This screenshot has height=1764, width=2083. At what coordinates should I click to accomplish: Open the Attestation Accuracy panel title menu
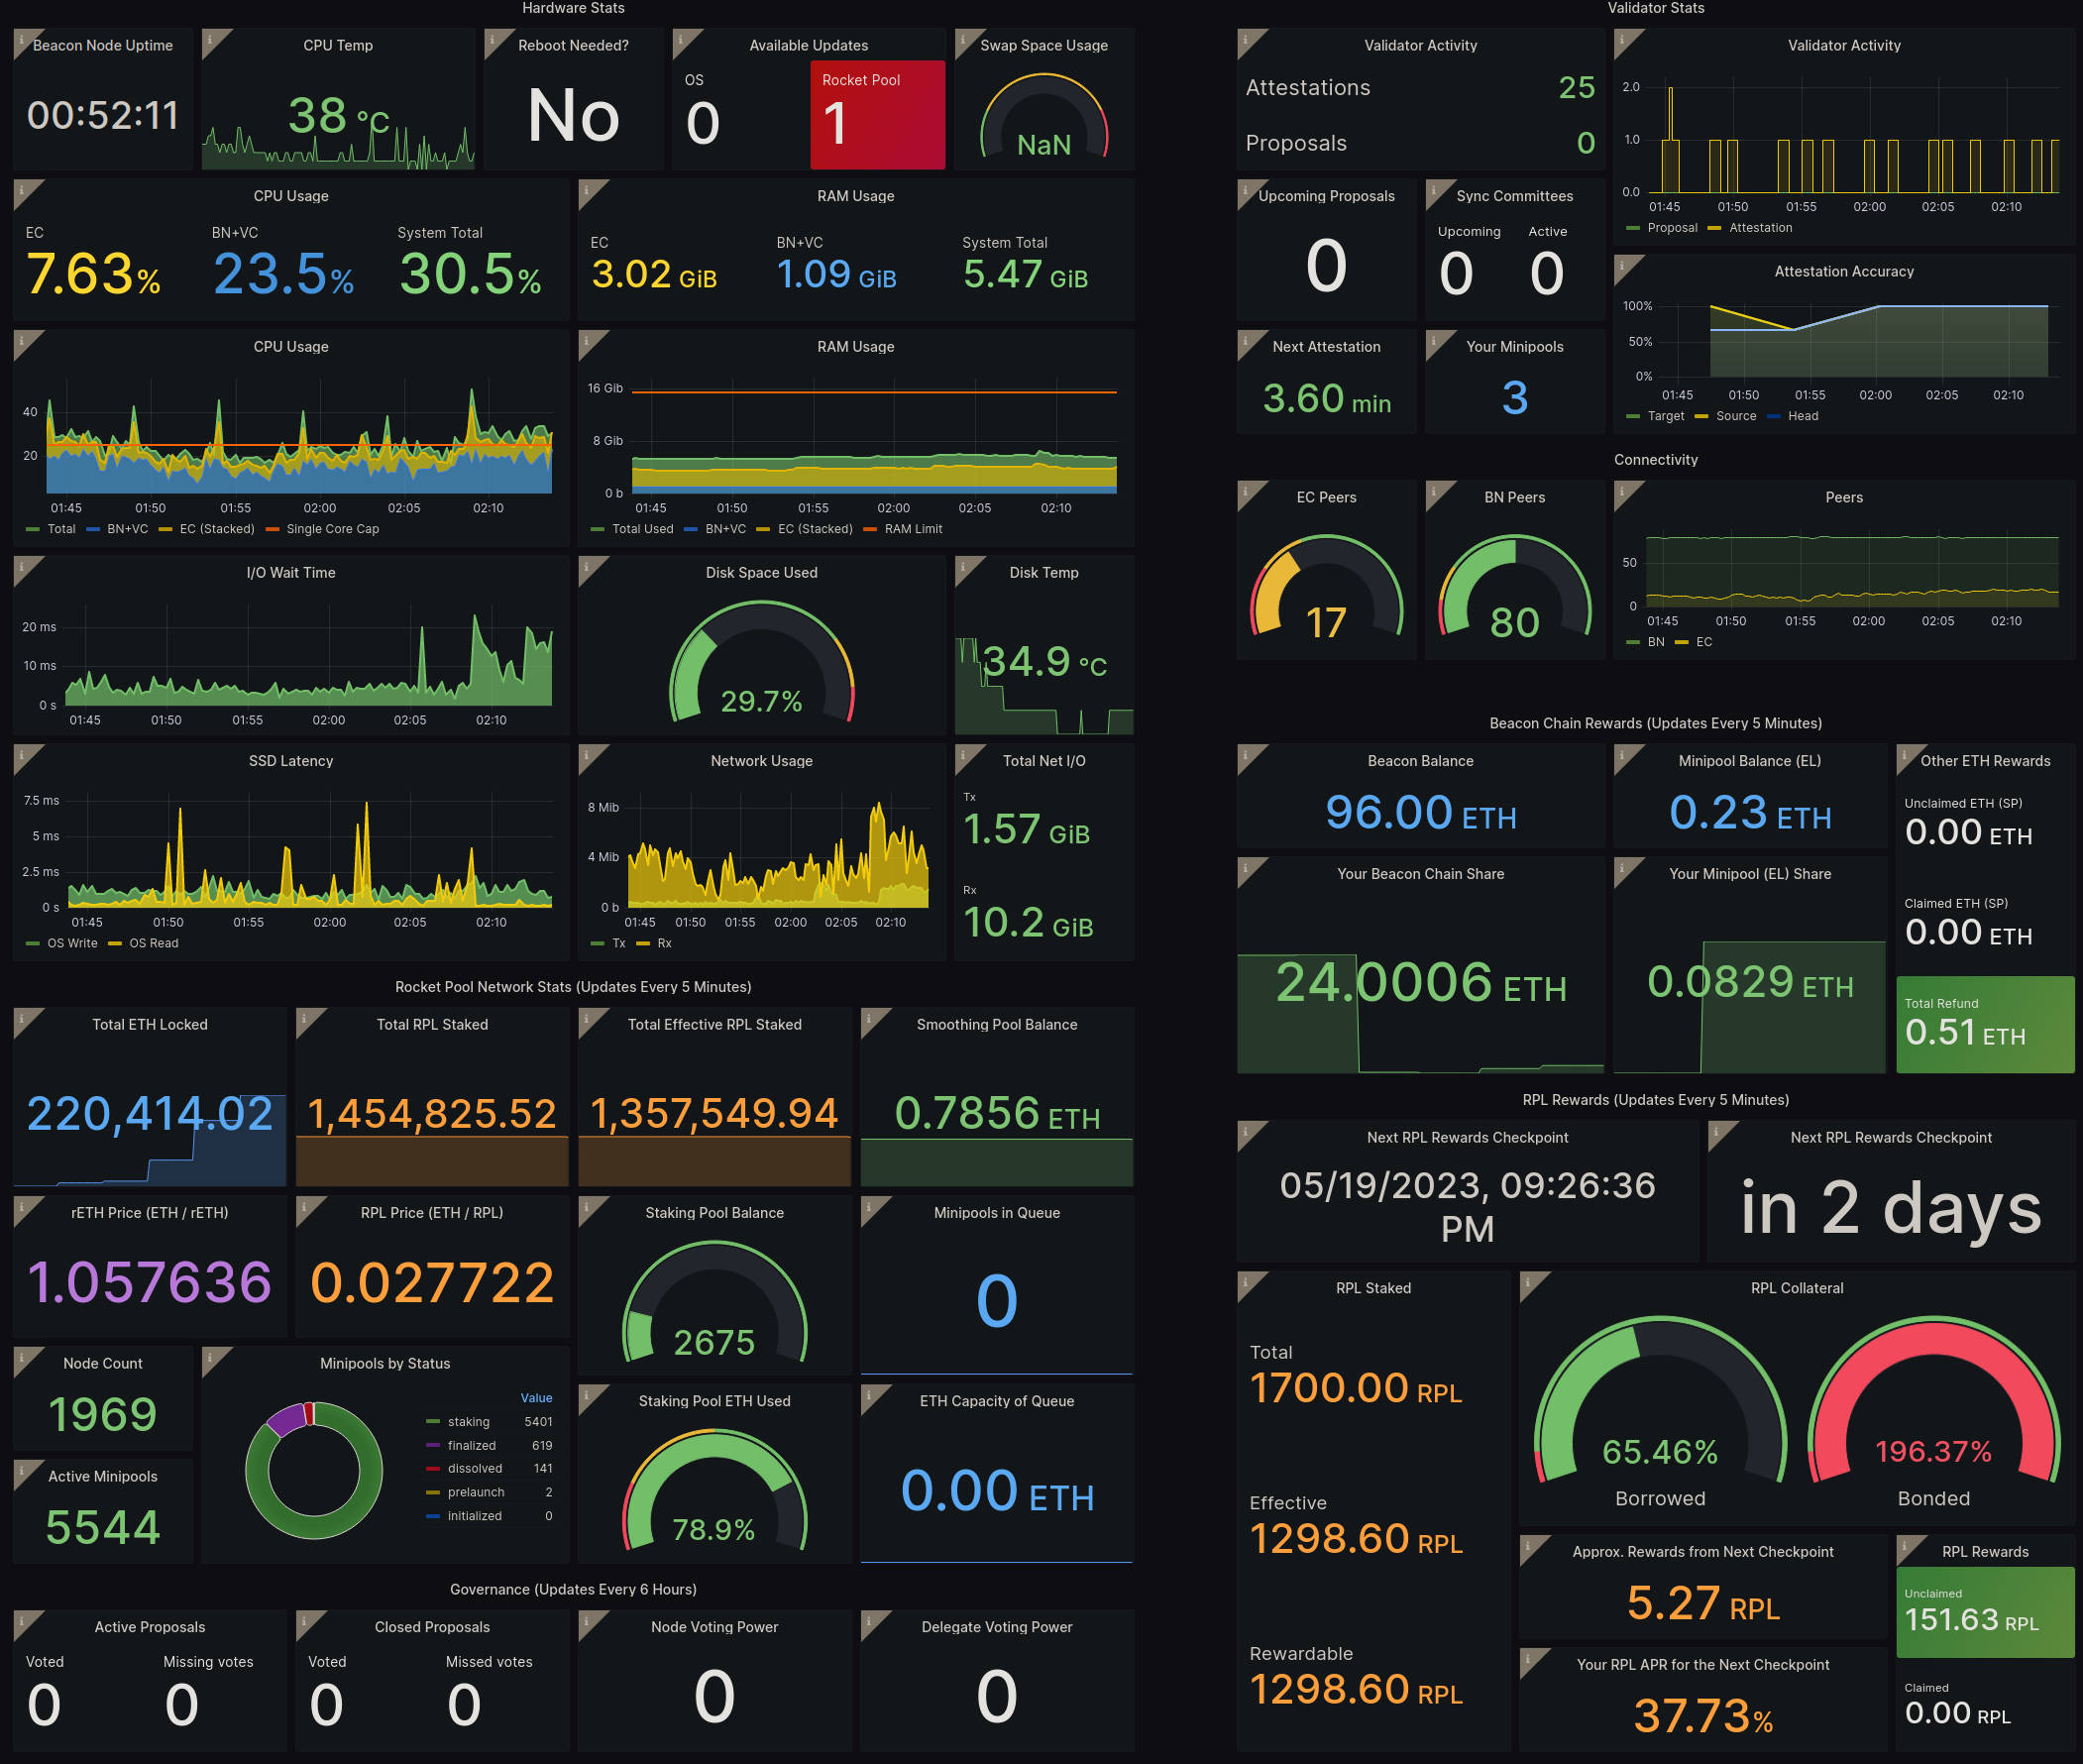coord(1843,271)
